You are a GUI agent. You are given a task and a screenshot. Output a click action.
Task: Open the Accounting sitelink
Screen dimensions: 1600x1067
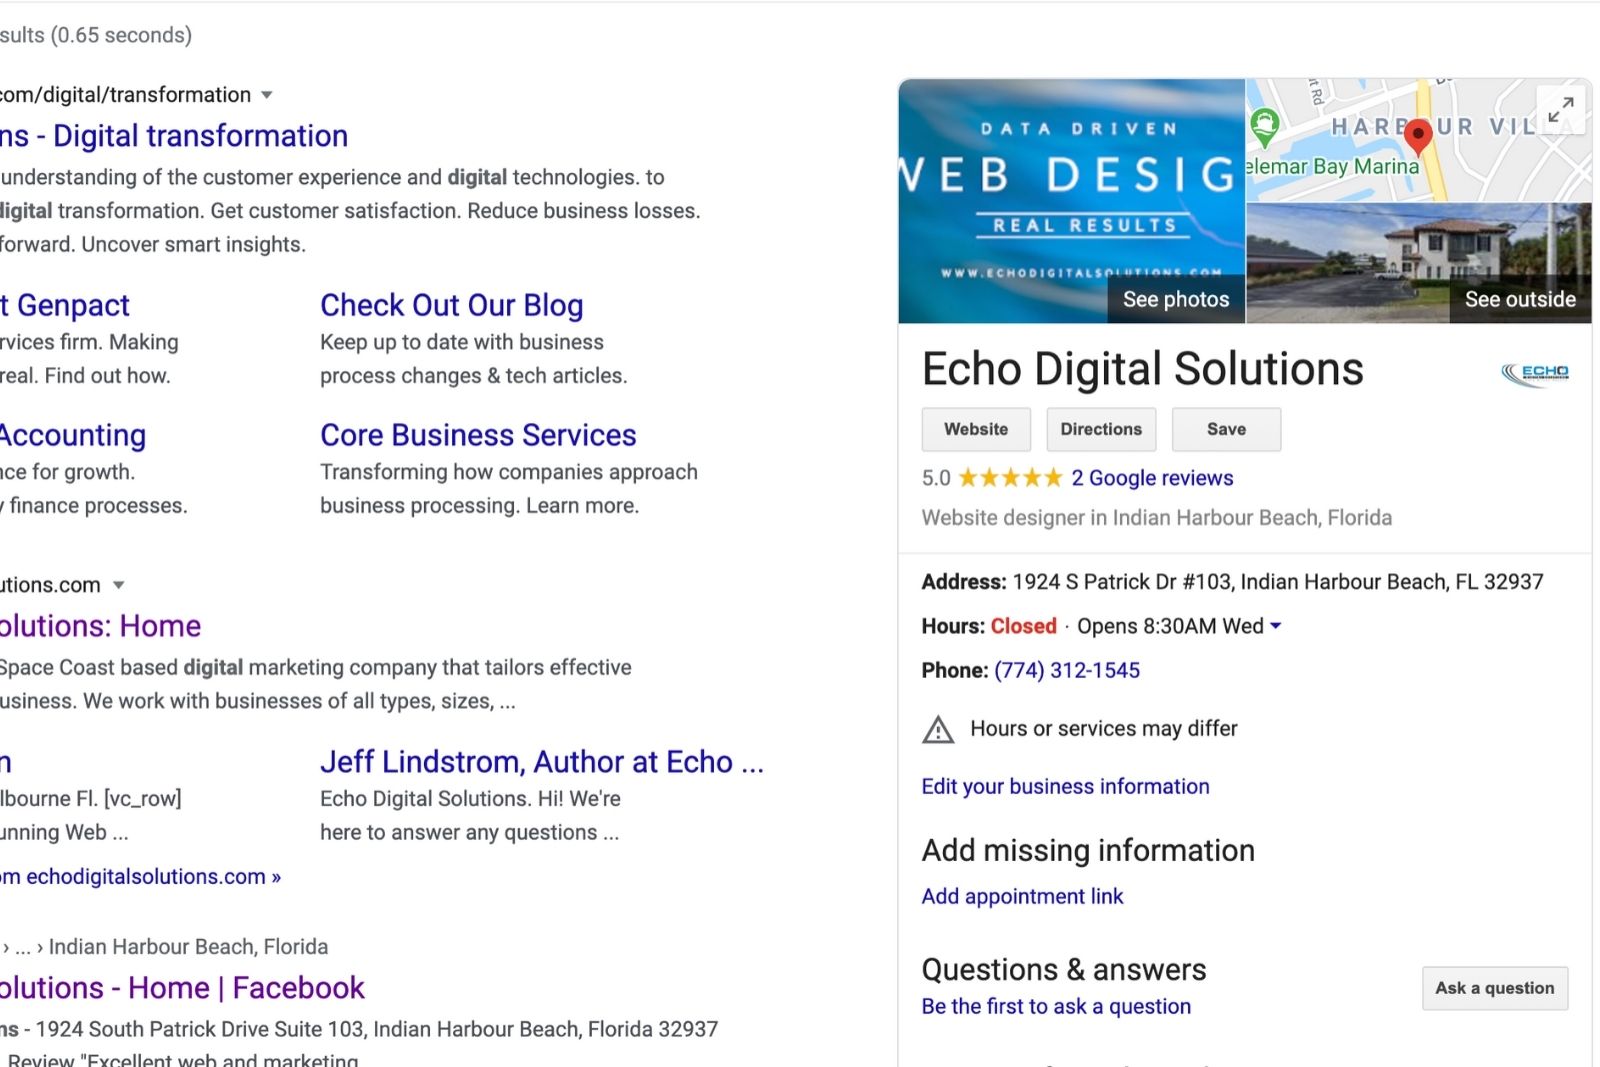tap(73, 435)
